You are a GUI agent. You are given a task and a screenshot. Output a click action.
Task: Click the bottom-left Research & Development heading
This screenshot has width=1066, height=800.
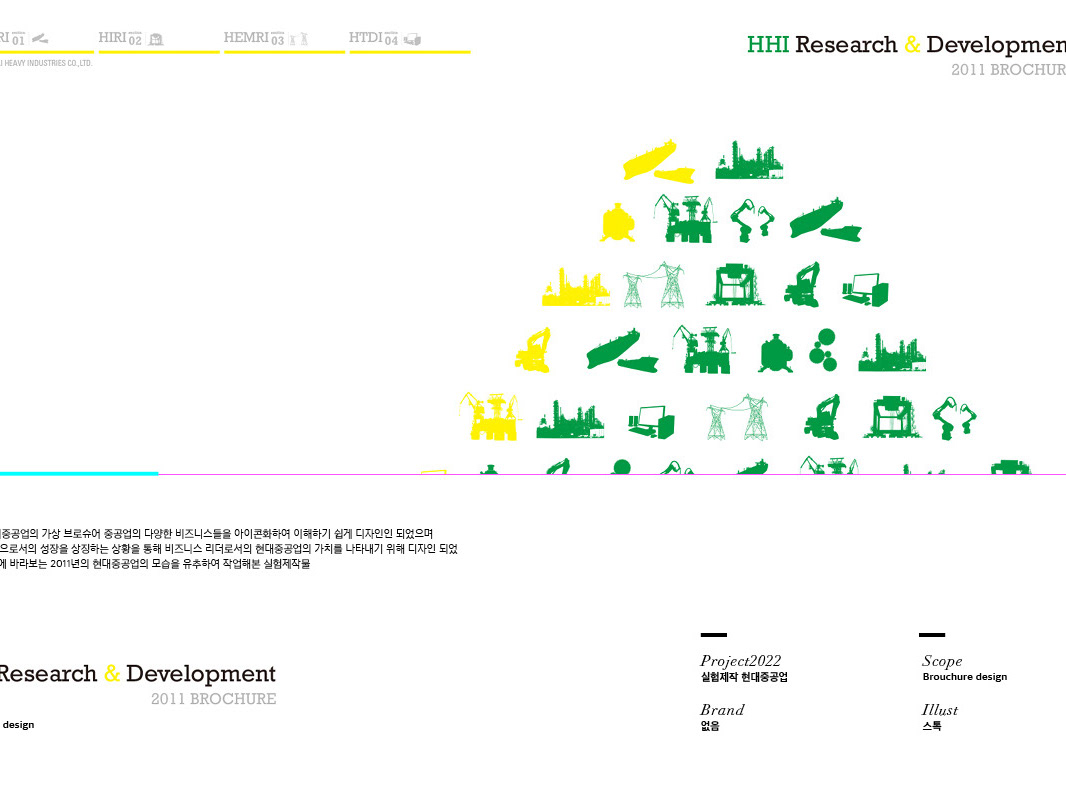(138, 674)
